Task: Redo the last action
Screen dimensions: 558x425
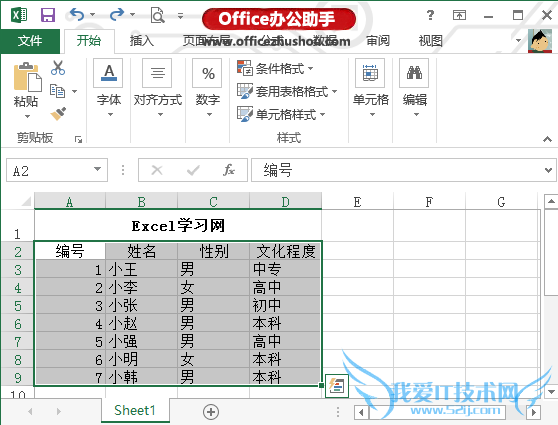Action: [x=117, y=15]
